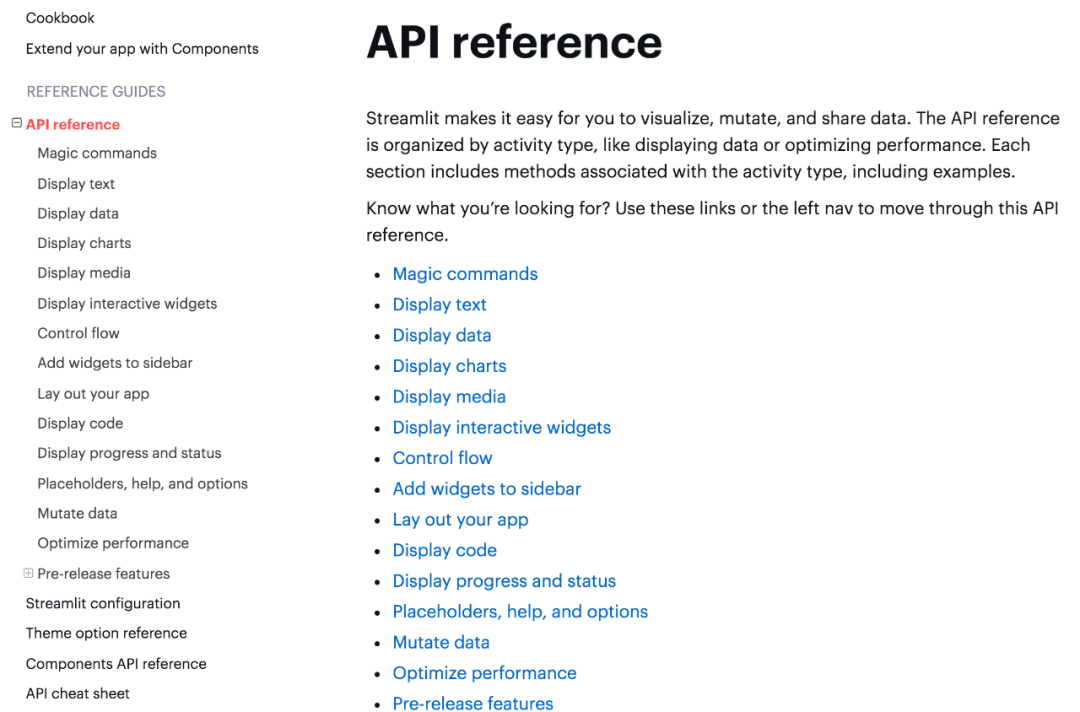Follow the Control flow bullet link
1080x712 pixels.
(442, 458)
